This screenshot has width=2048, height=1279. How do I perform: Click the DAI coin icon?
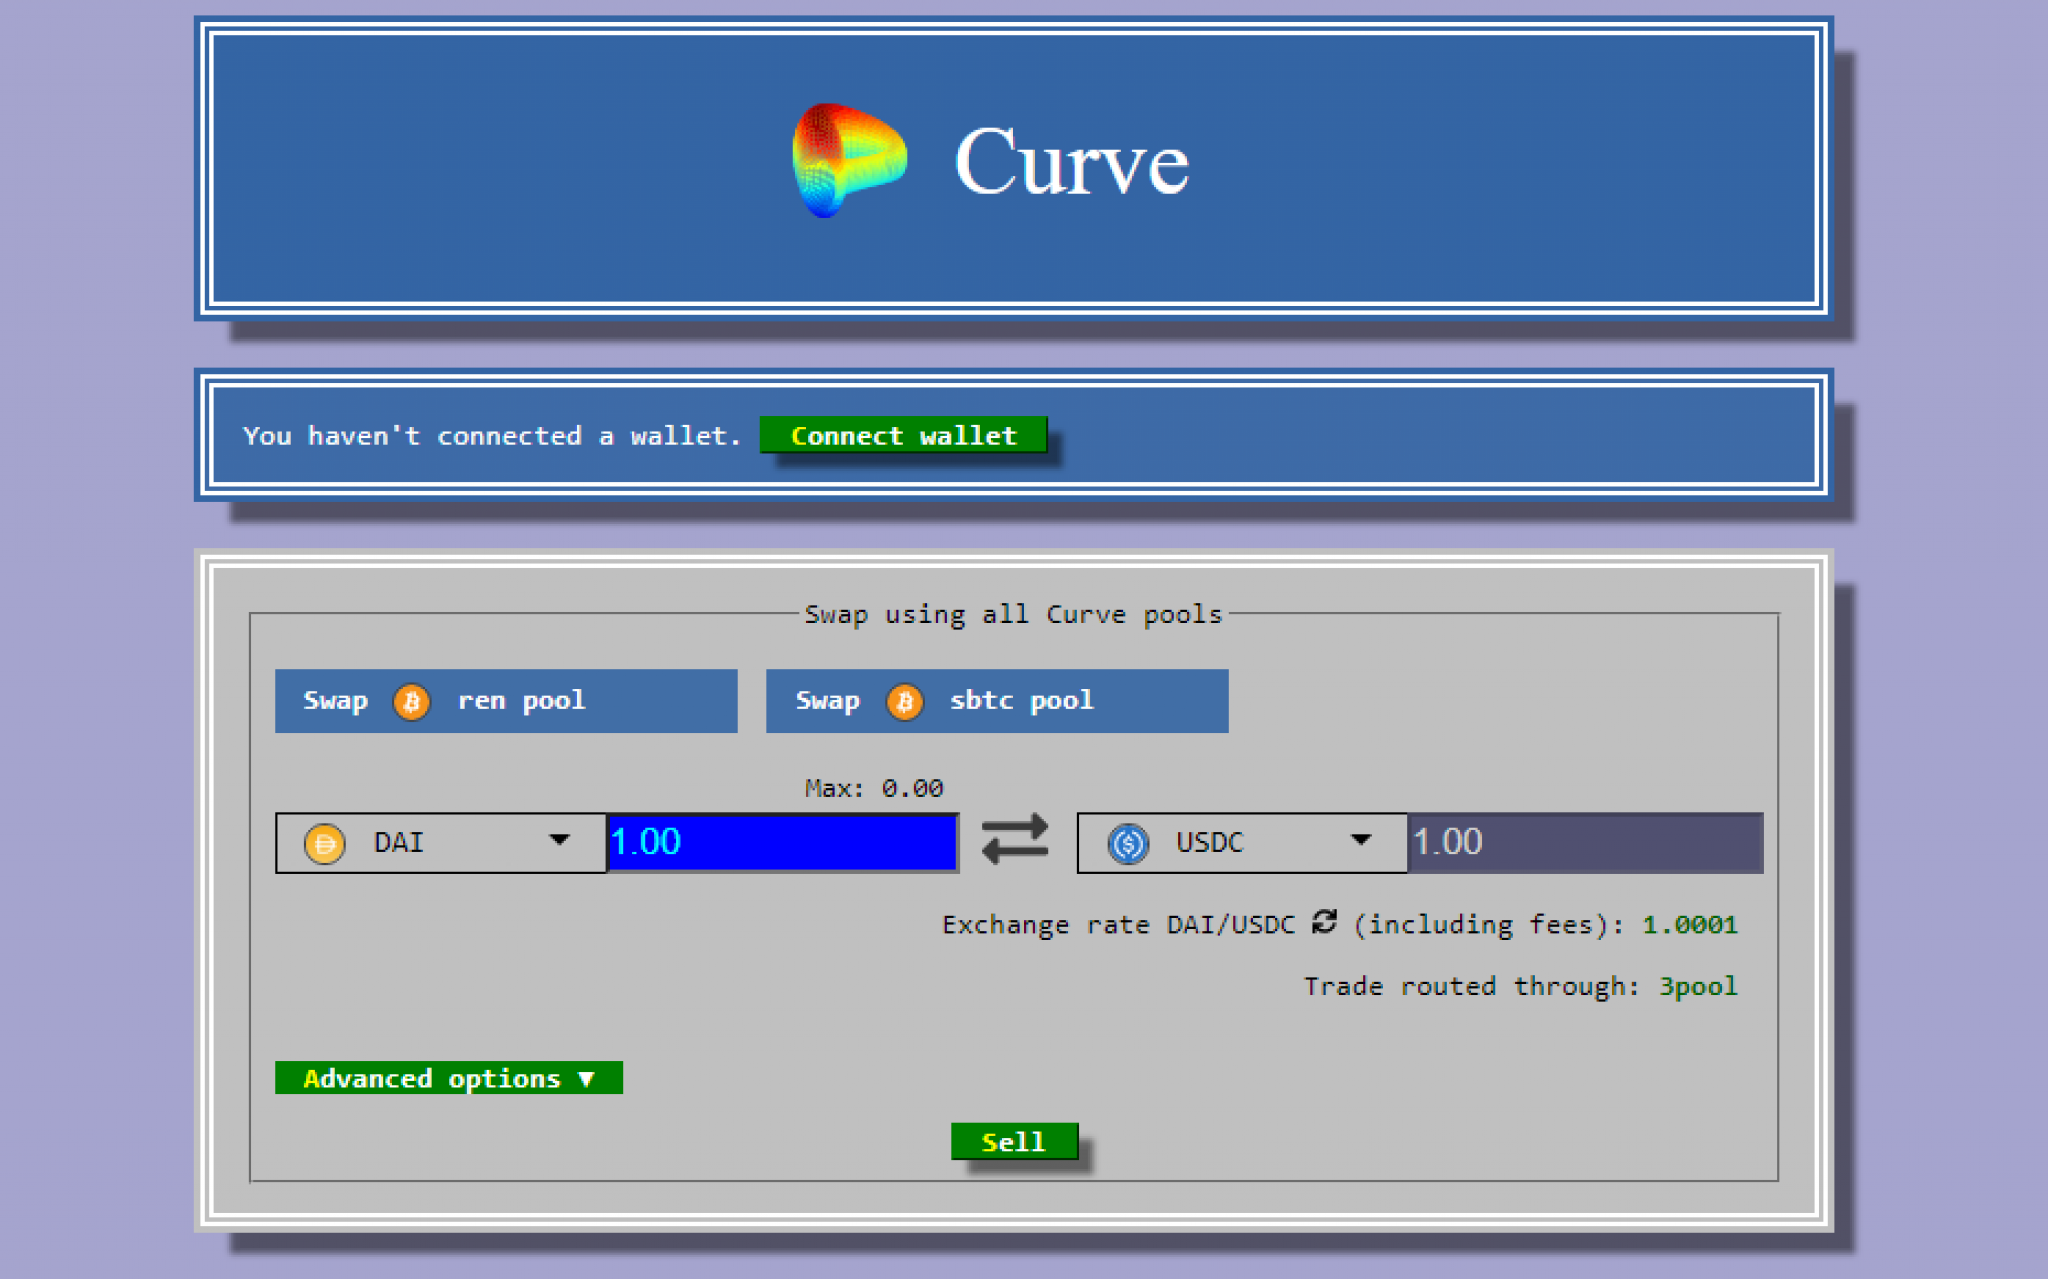click(324, 843)
